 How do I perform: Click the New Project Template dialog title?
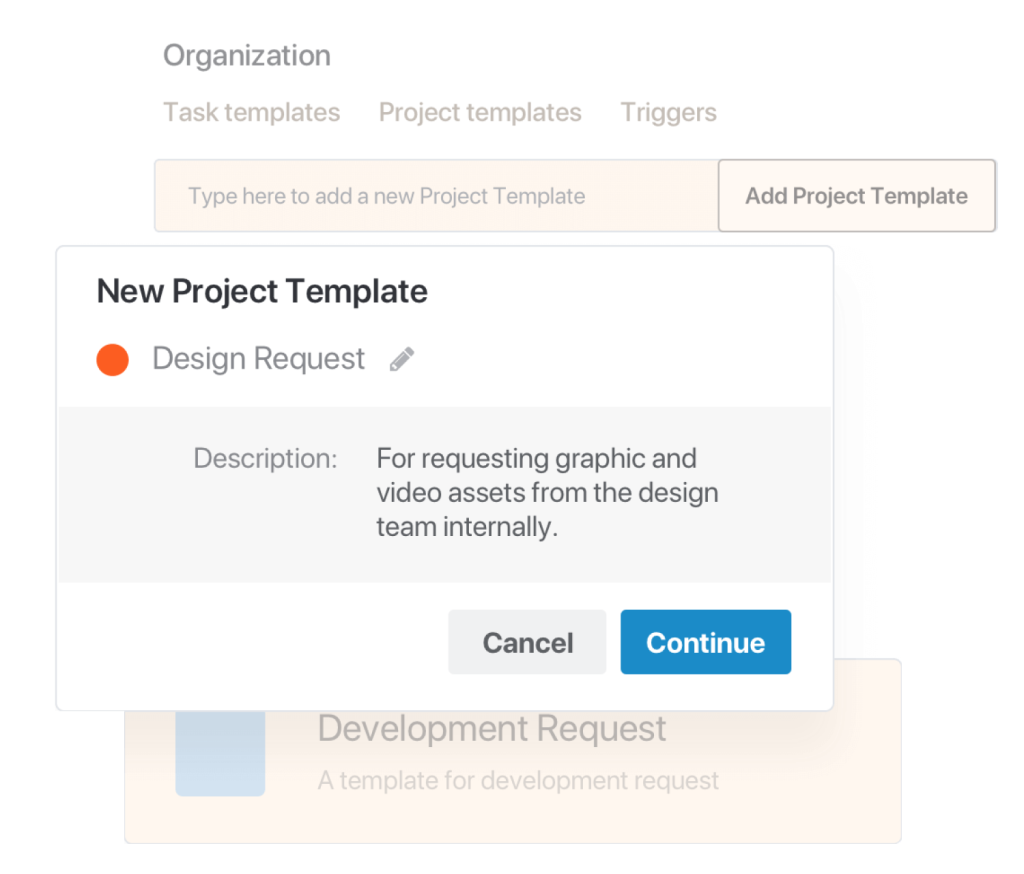tap(262, 291)
